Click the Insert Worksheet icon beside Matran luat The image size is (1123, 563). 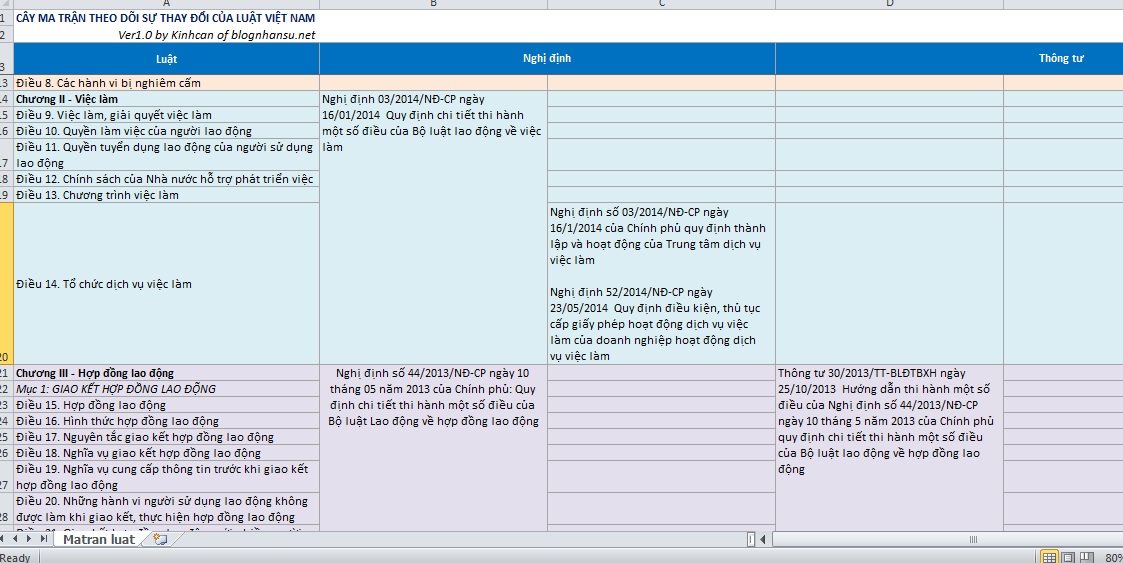[160, 539]
